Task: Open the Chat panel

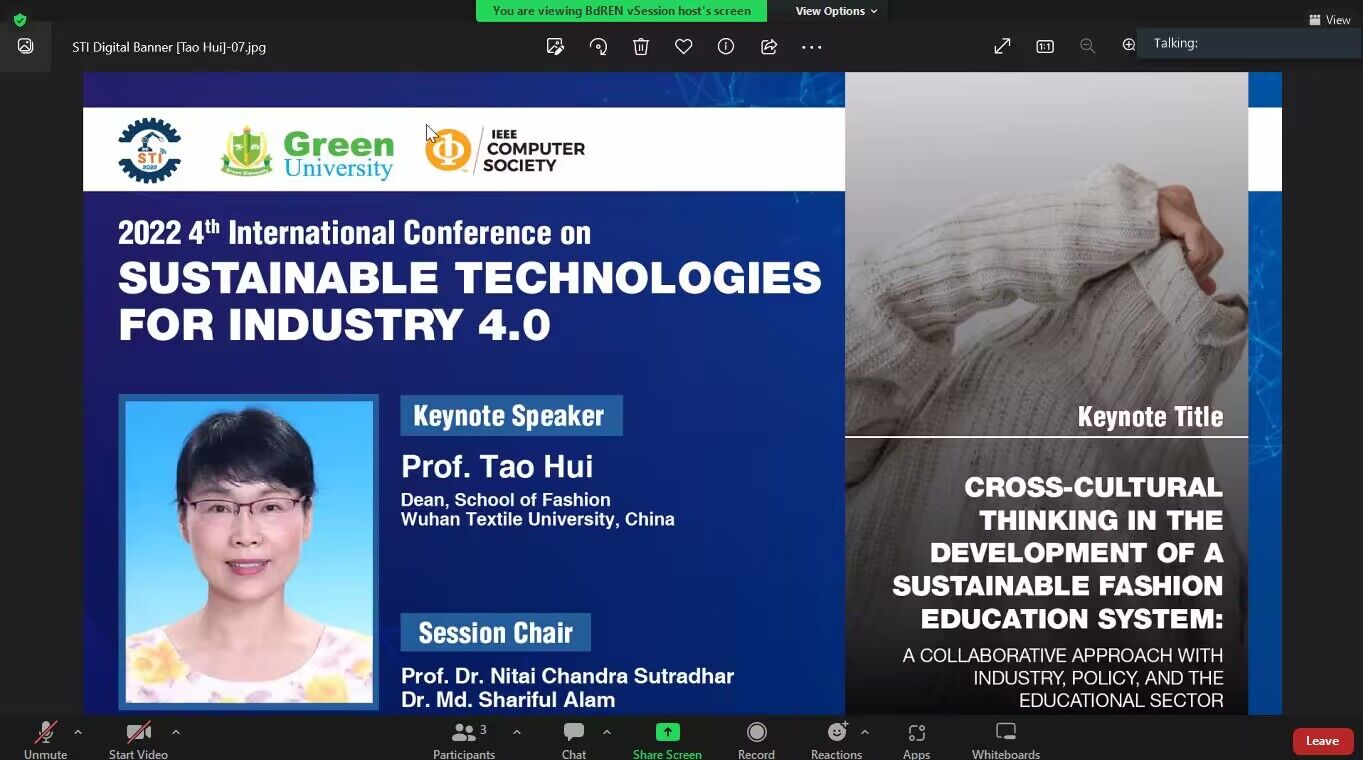Action: tap(574, 740)
